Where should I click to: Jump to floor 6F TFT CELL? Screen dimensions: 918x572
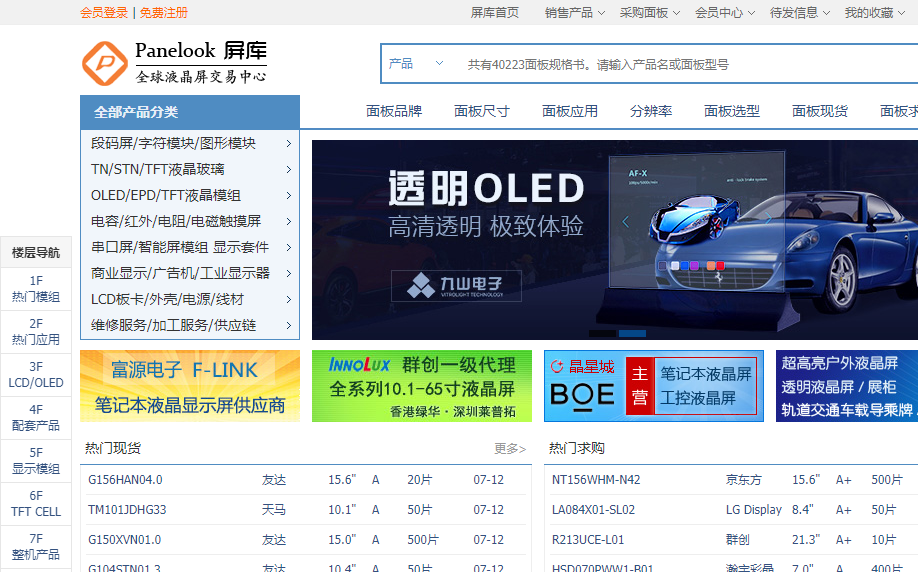point(36,504)
